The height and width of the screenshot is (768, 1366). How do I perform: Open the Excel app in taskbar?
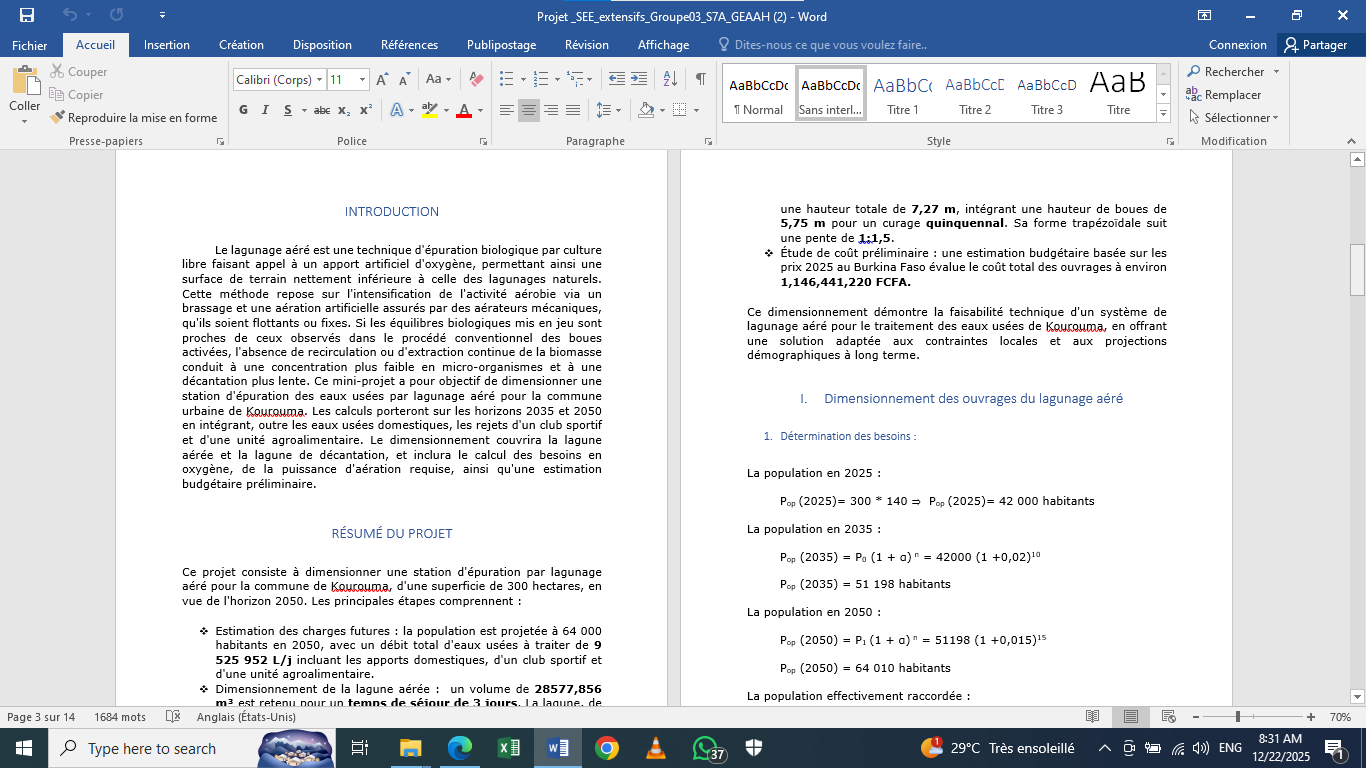[508, 748]
